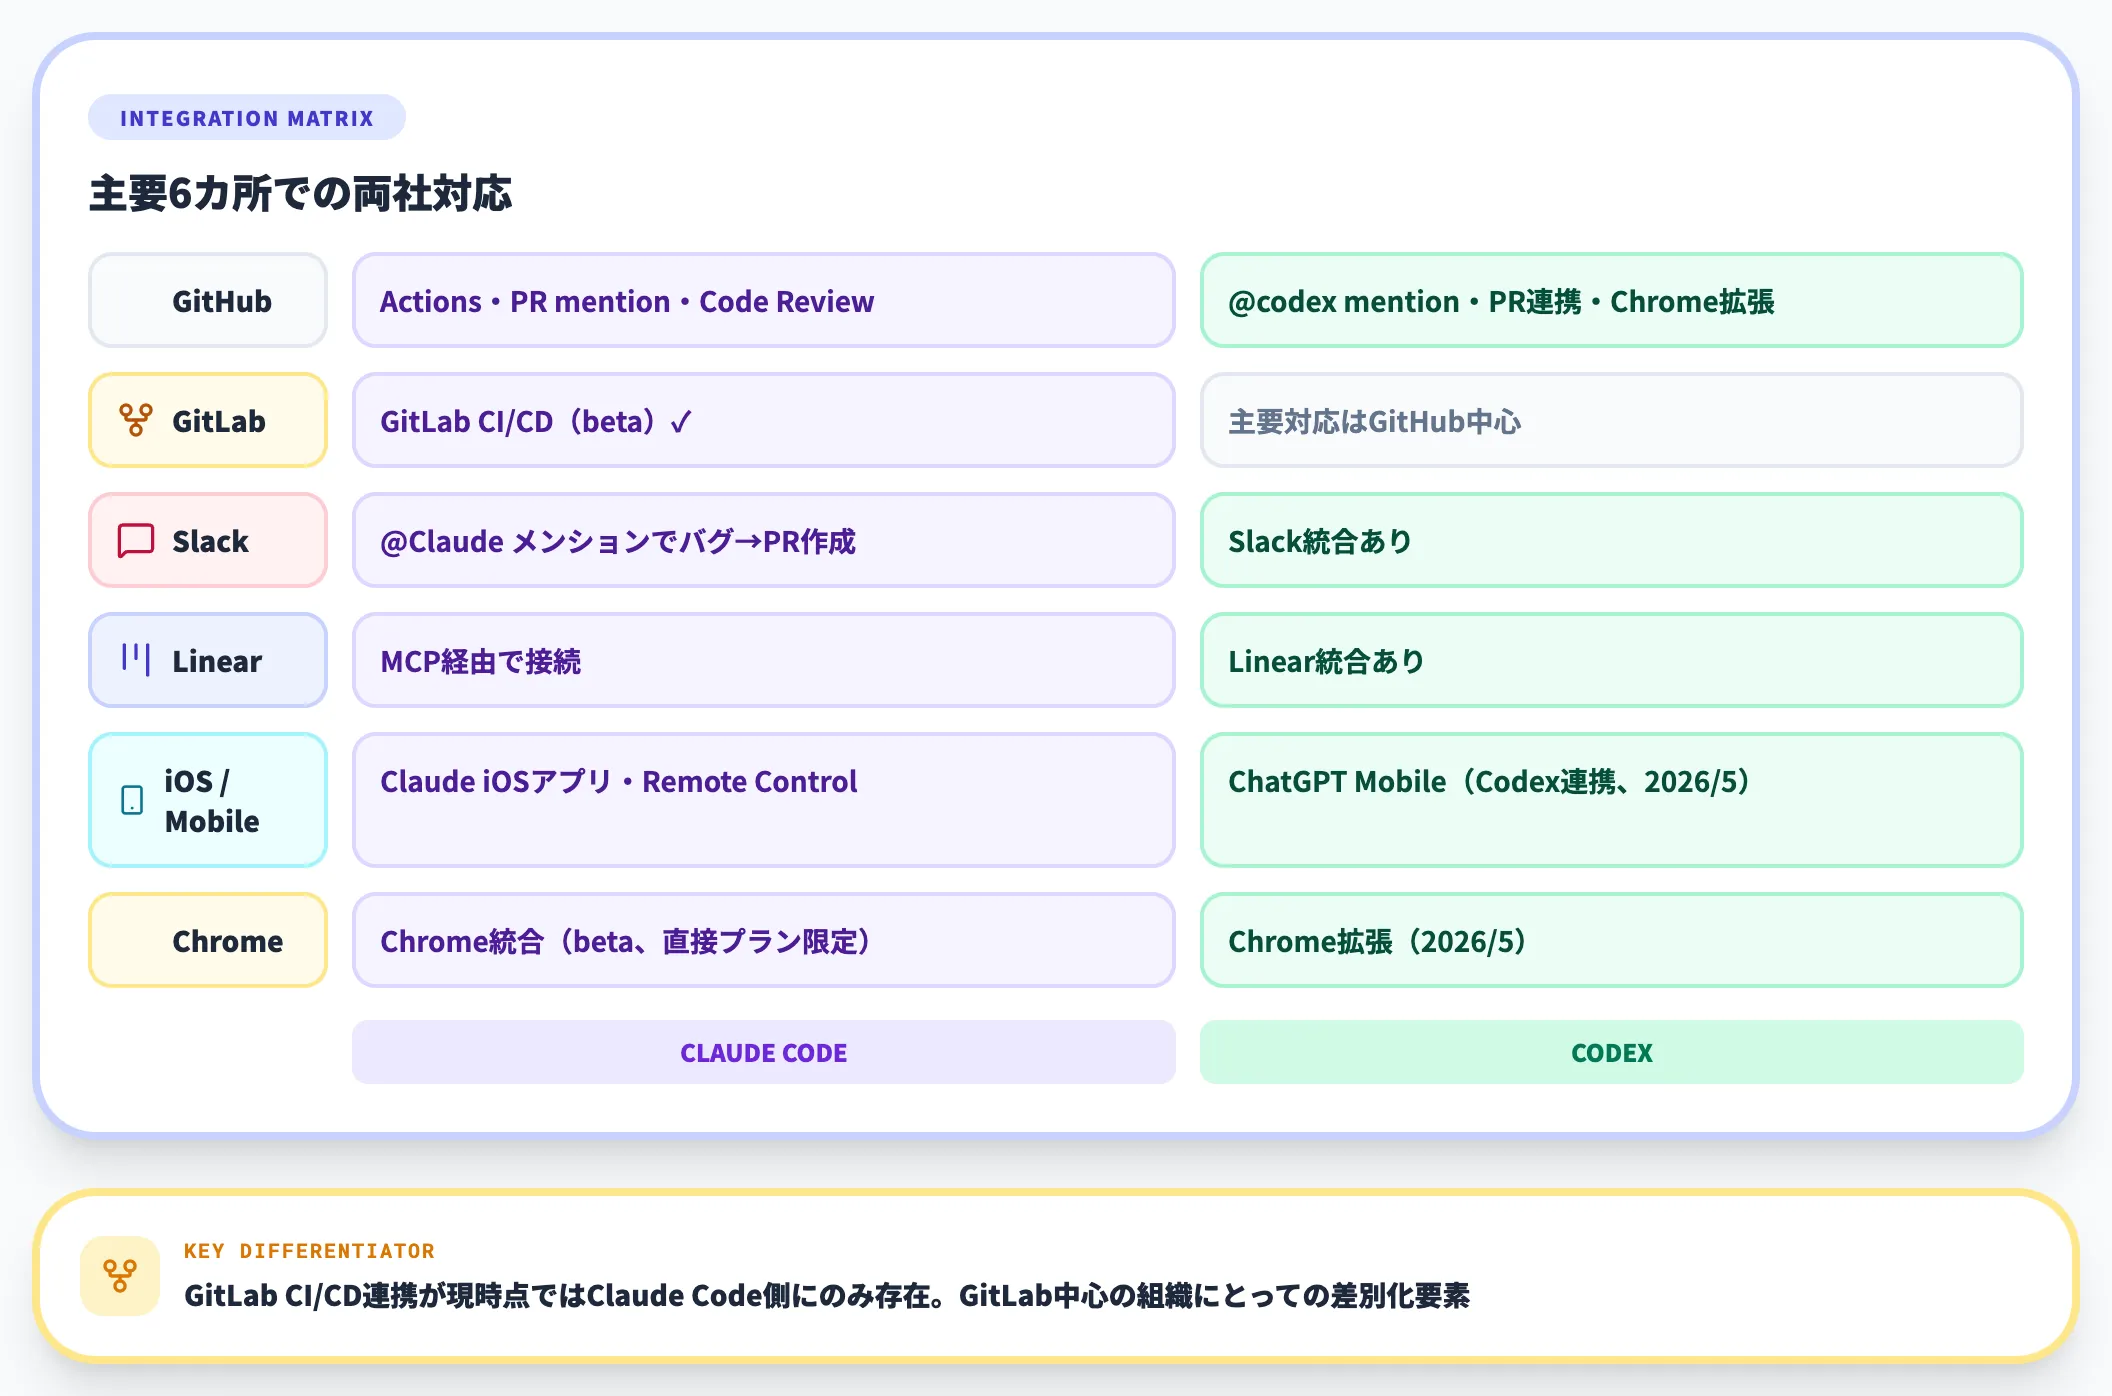Viewport: 2112px width, 1396px height.
Task: Click '@Claude メンションでバグ→PR作成' cell
Action: [764, 540]
